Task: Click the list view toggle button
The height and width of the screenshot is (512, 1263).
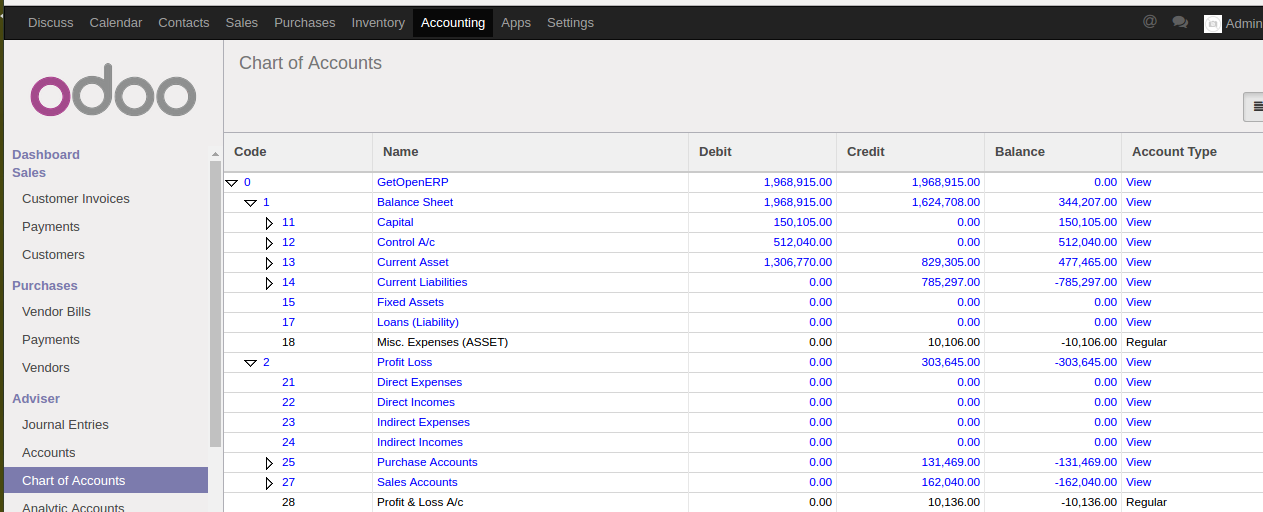Action: (x=1255, y=107)
